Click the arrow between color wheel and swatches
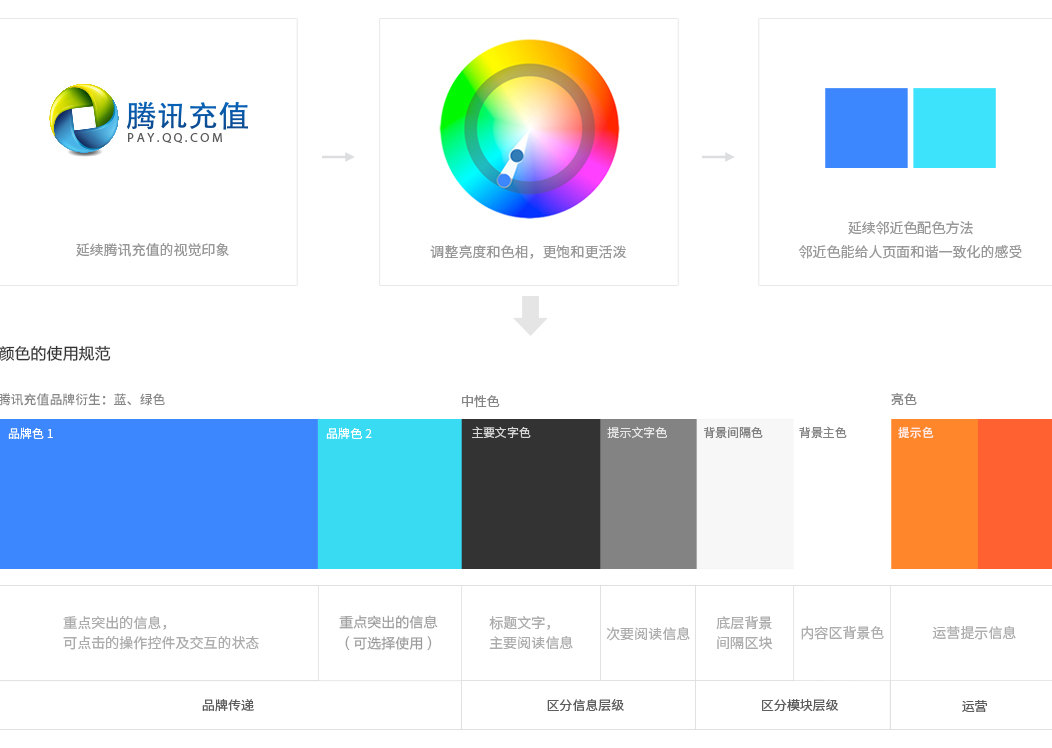The width and height of the screenshot is (1052, 748). tap(718, 157)
